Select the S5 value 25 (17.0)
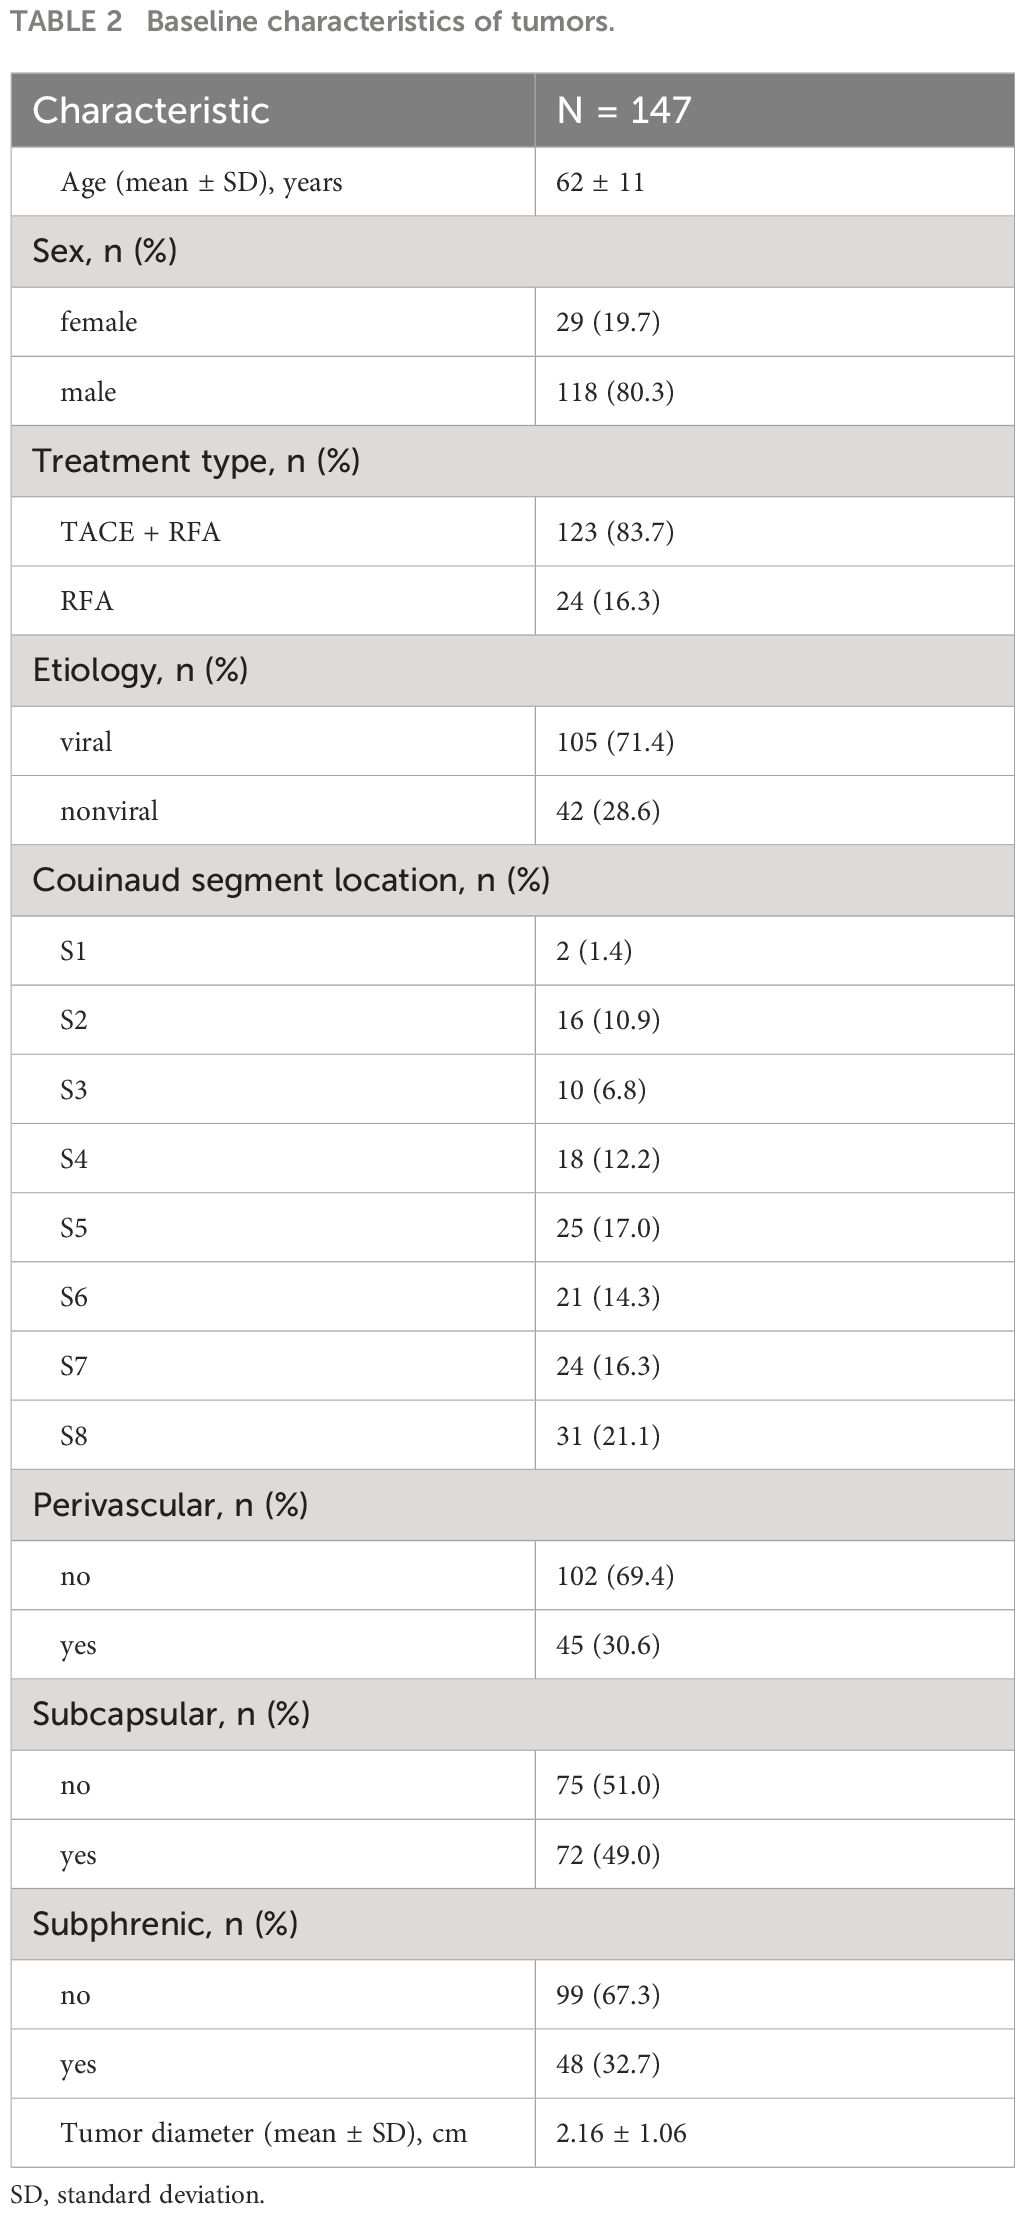Viewport: 1025px width, 2217px height. (608, 1228)
